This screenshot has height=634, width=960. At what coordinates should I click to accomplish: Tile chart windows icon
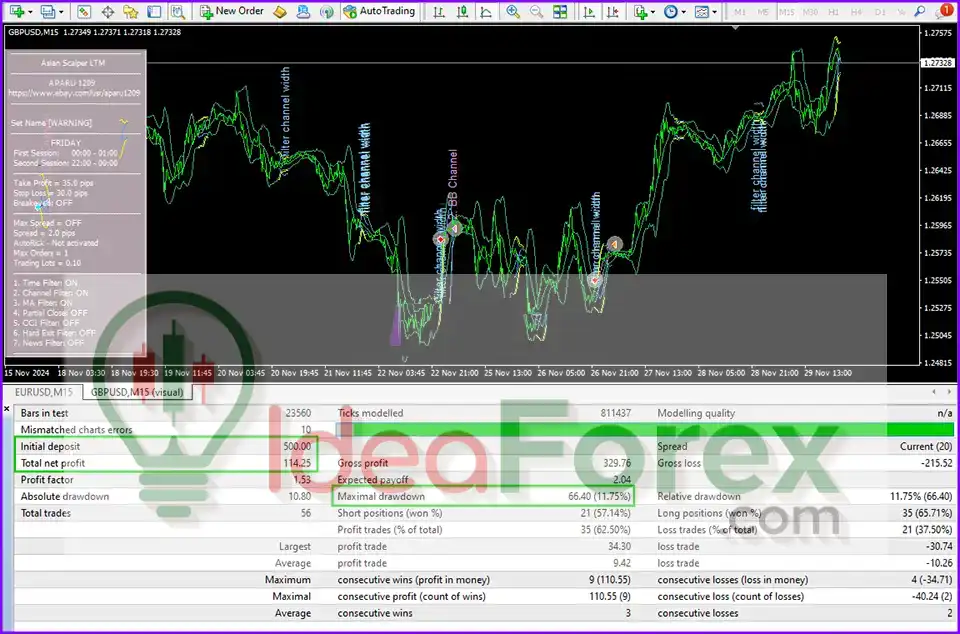pyautogui.click(x=560, y=12)
